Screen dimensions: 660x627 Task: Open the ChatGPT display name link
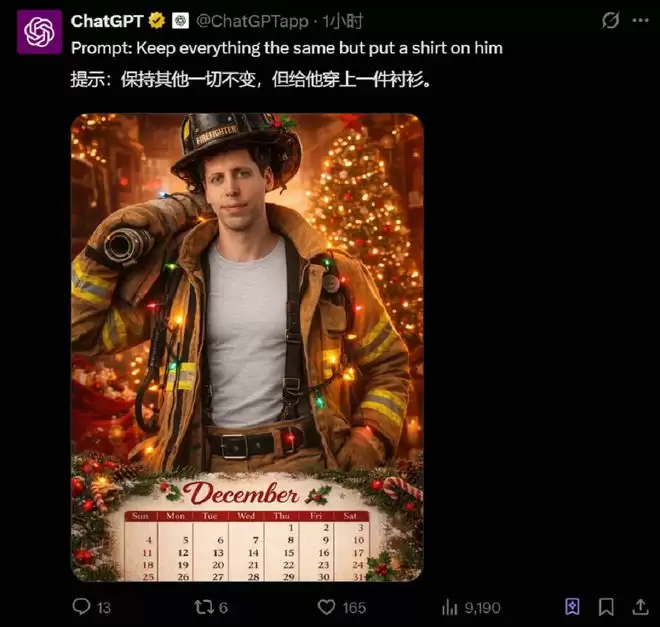tap(107, 20)
